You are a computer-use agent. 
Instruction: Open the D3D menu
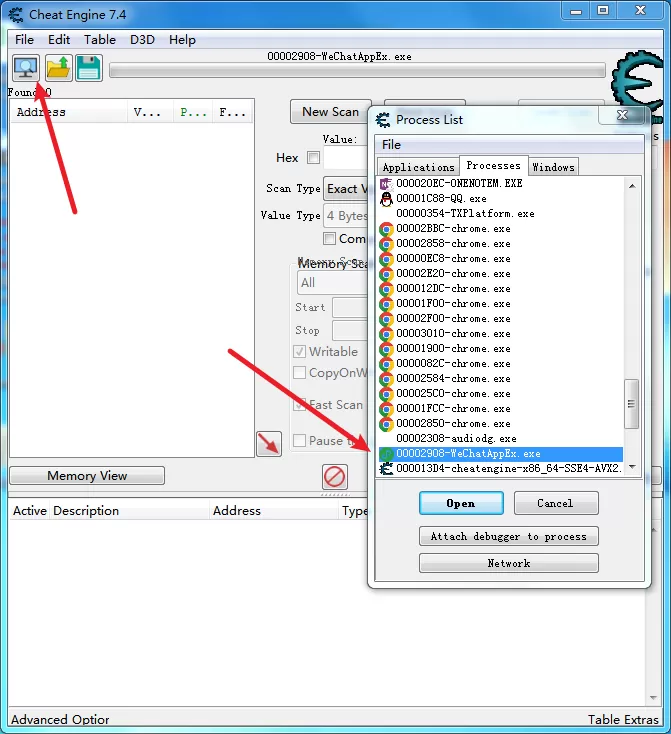[x=142, y=40]
